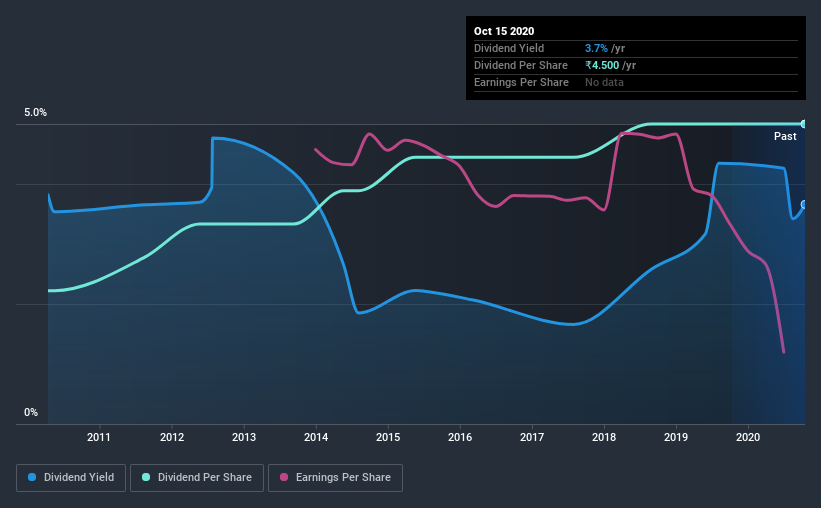Click the Oct 15 2020 tooltip date
Viewport: 821px width, 508px height.
pyautogui.click(x=504, y=31)
